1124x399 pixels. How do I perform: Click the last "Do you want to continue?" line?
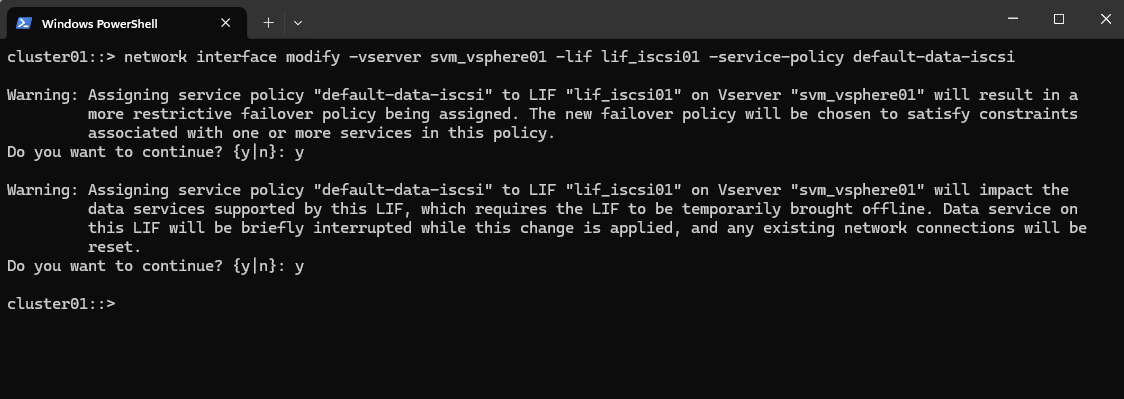click(x=156, y=266)
